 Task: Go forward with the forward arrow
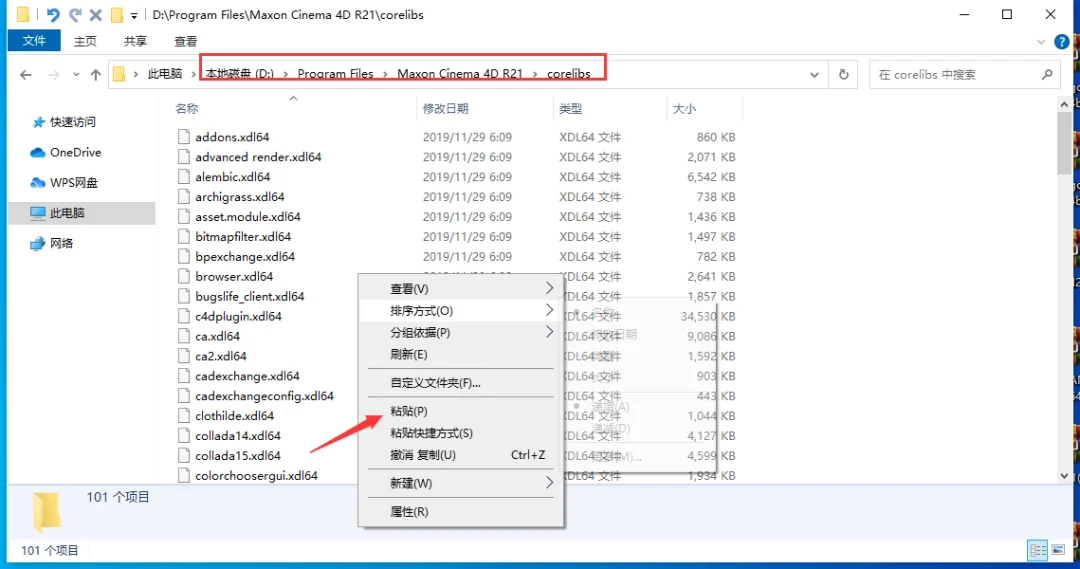coord(54,74)
